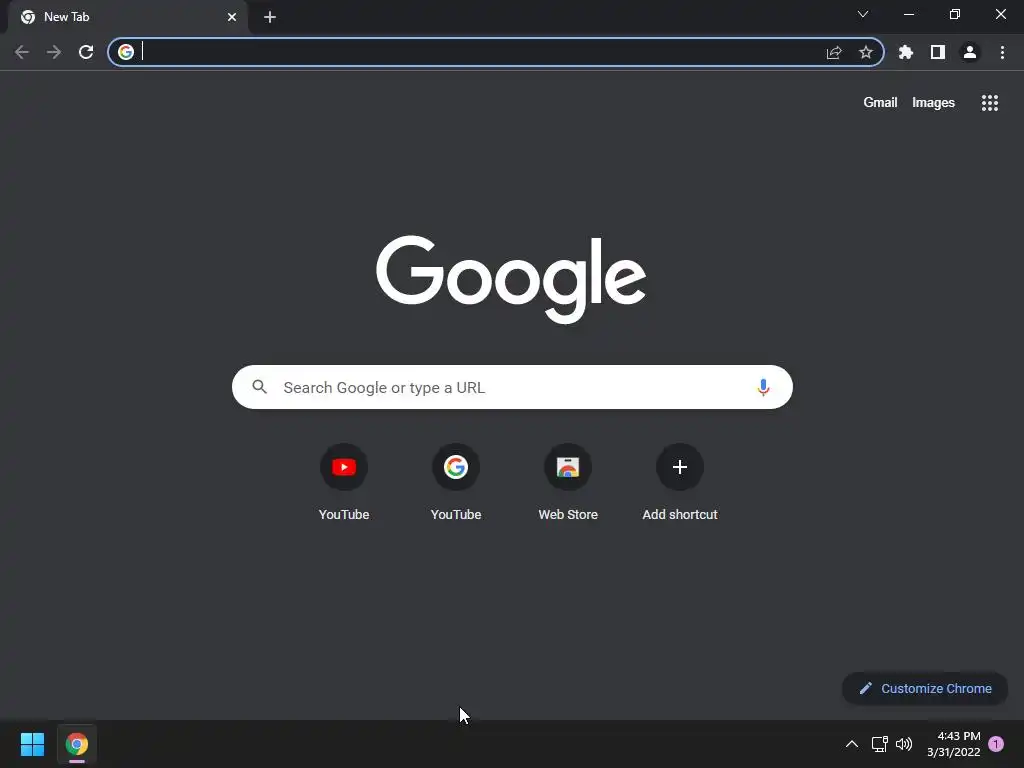Open the tab search dropdown arrow
This screenshot has width=1024, height=768.
pyautogui.click(x=863, y=14)
